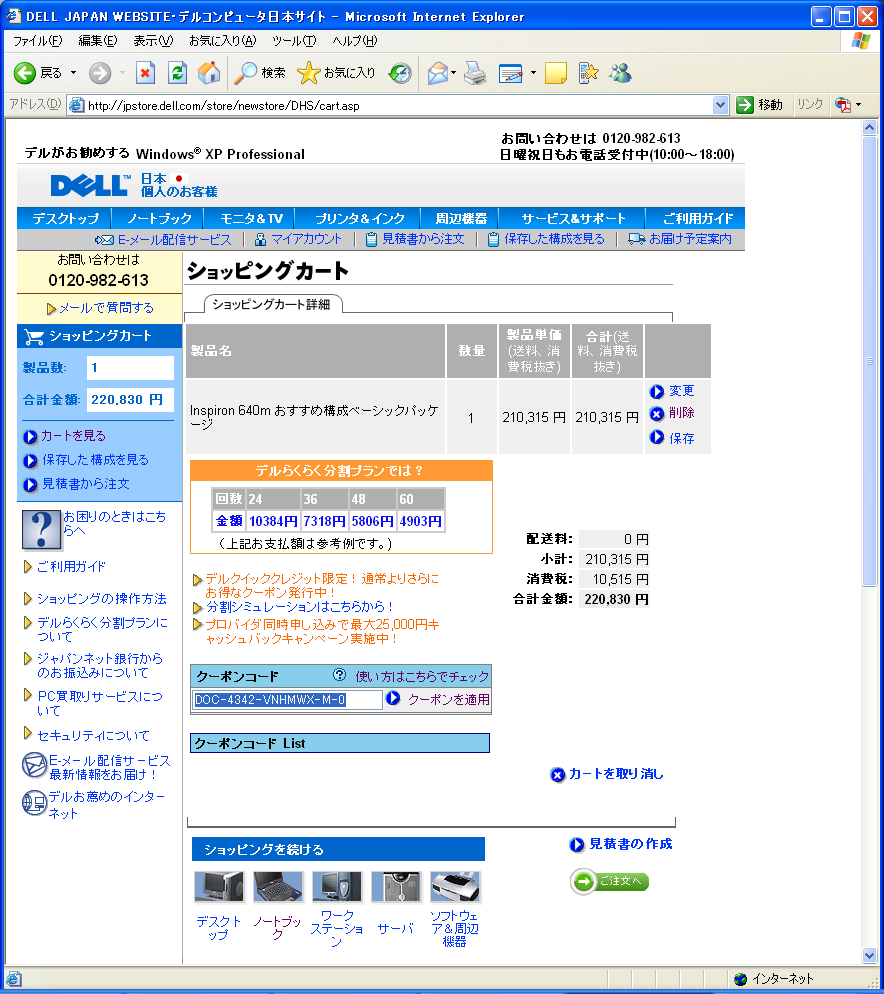Click the Server category computer icon
This screenshot has width=884, height=994.
point(396,887)
